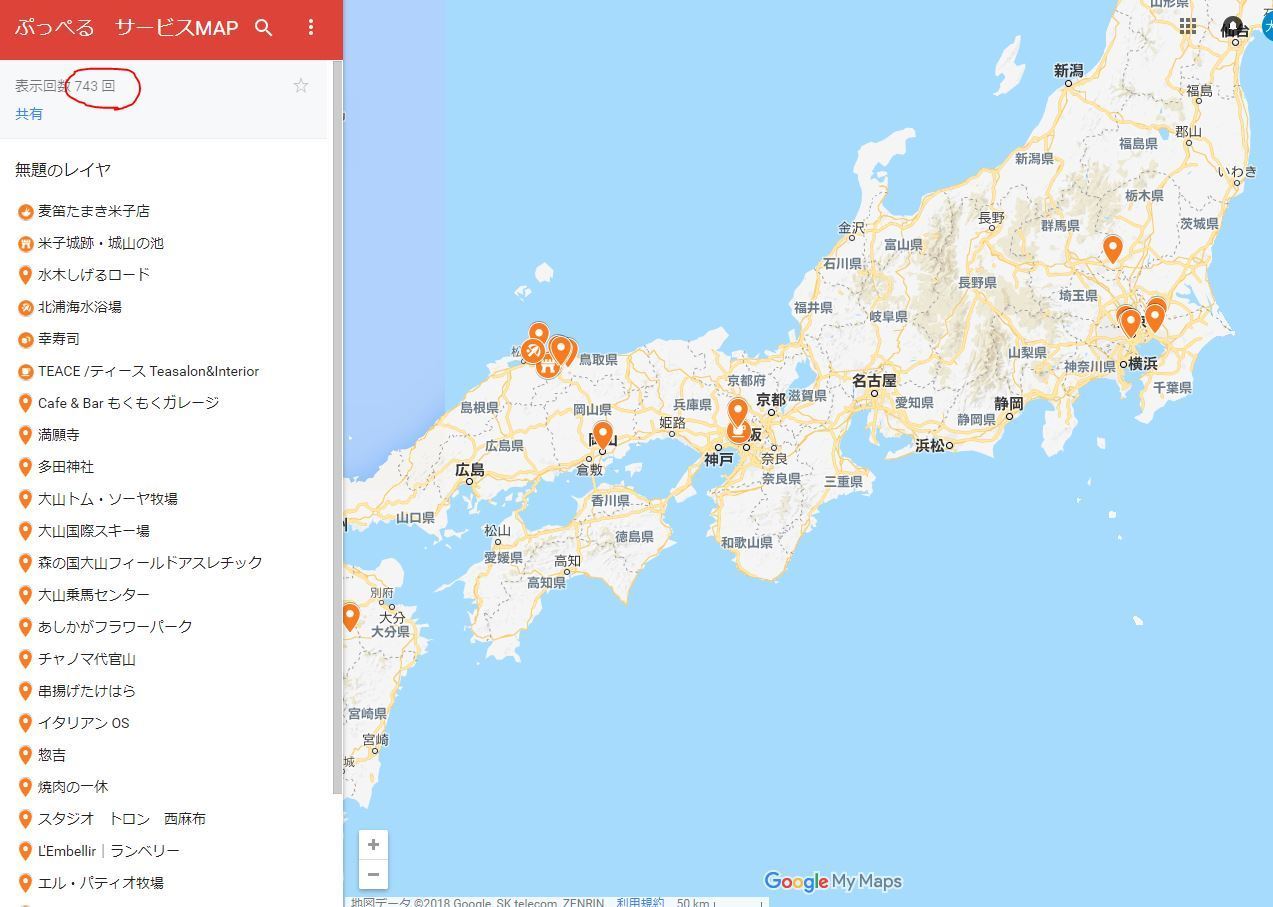Open the 利用規約 terms link
Viewport: 1273px width, 907px height.
point(640,902)
